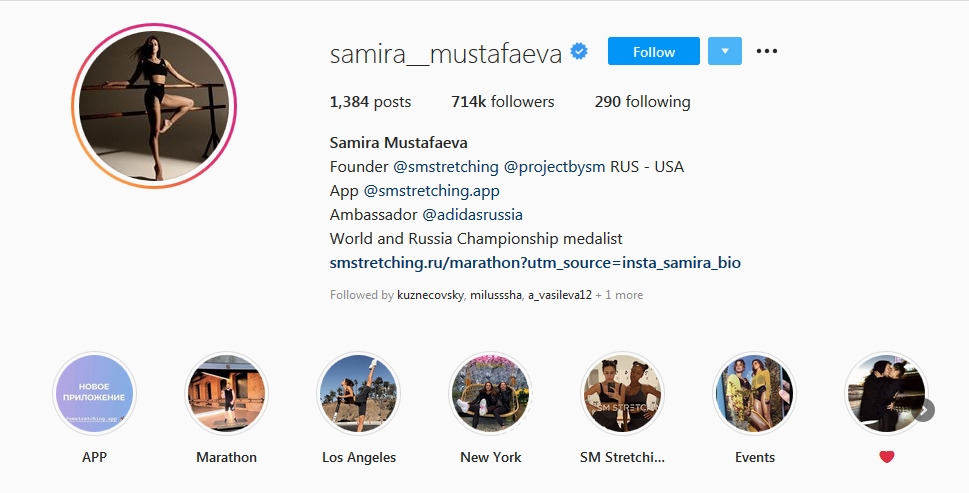Expand suggested accounts dropdown arrow

tap(725, 51)
